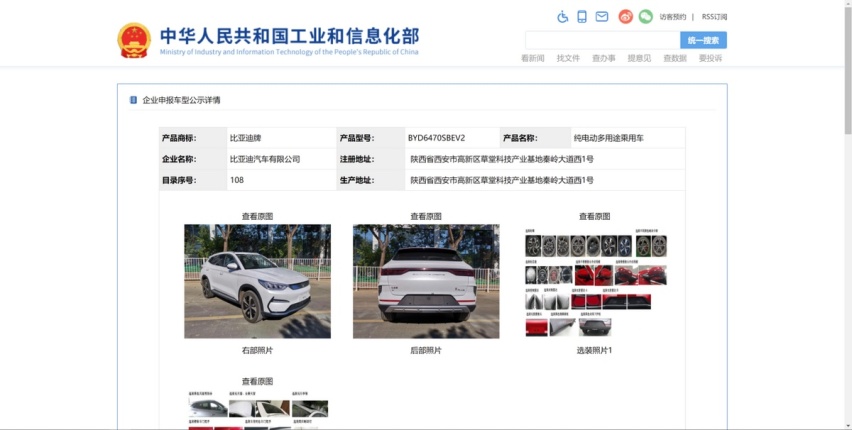Click 查看原图 above the rear photo

(x=426, y=216)
